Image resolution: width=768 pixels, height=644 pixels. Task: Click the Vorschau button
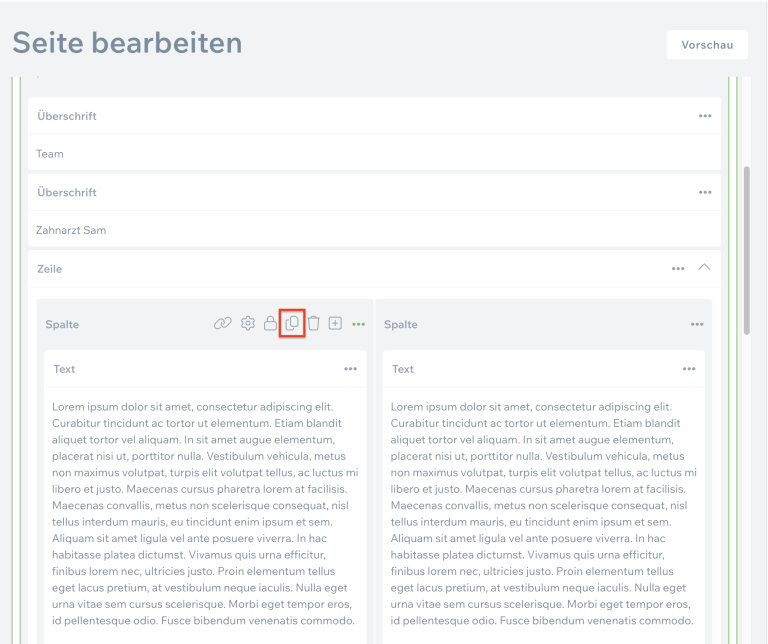tap(707, 45)
